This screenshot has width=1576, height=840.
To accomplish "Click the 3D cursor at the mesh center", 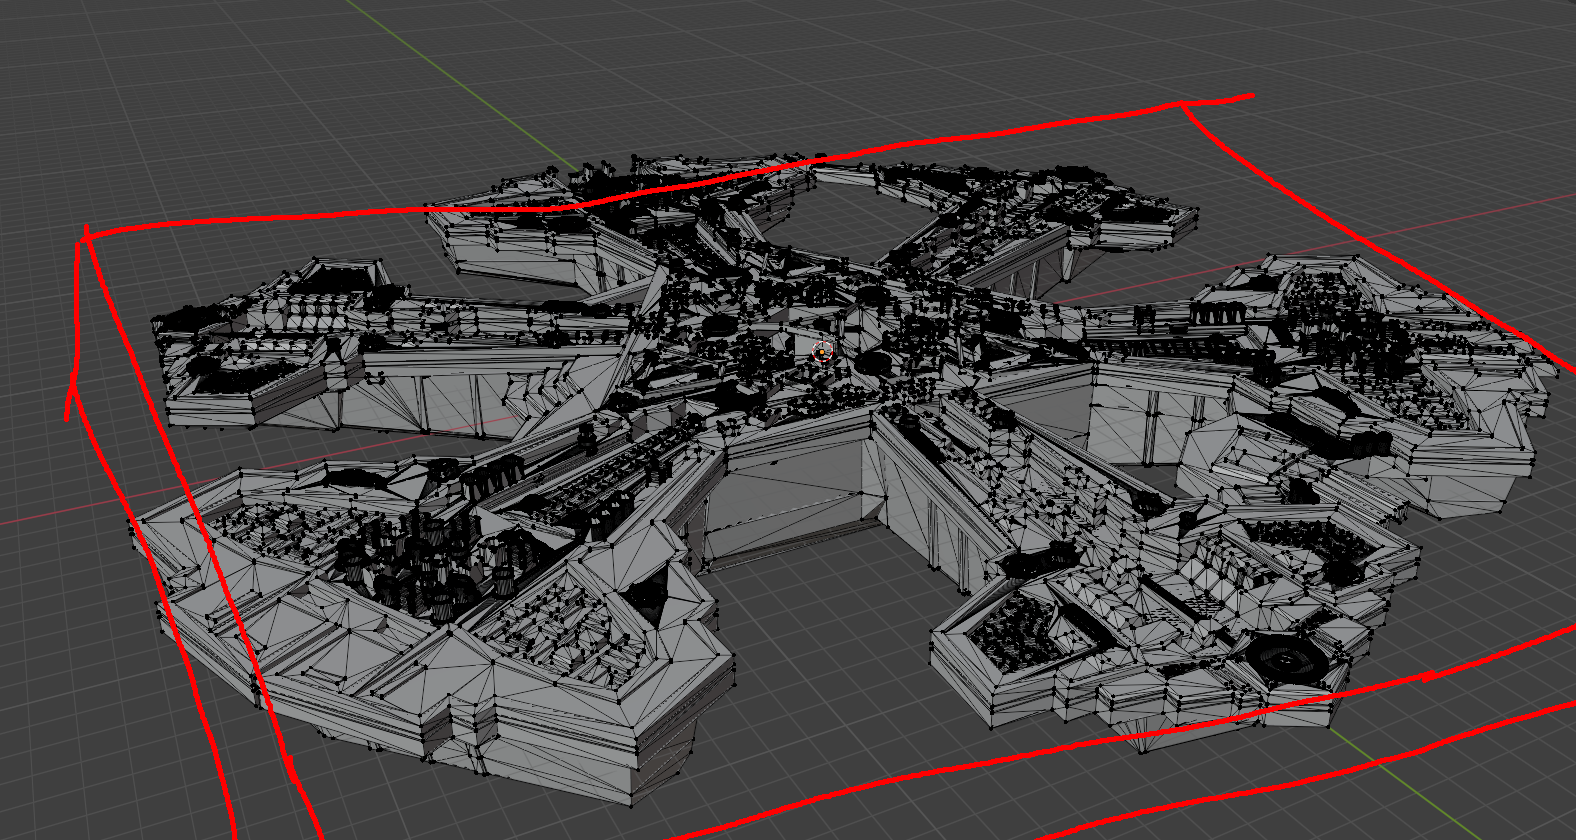I will (x=823, y=351).
